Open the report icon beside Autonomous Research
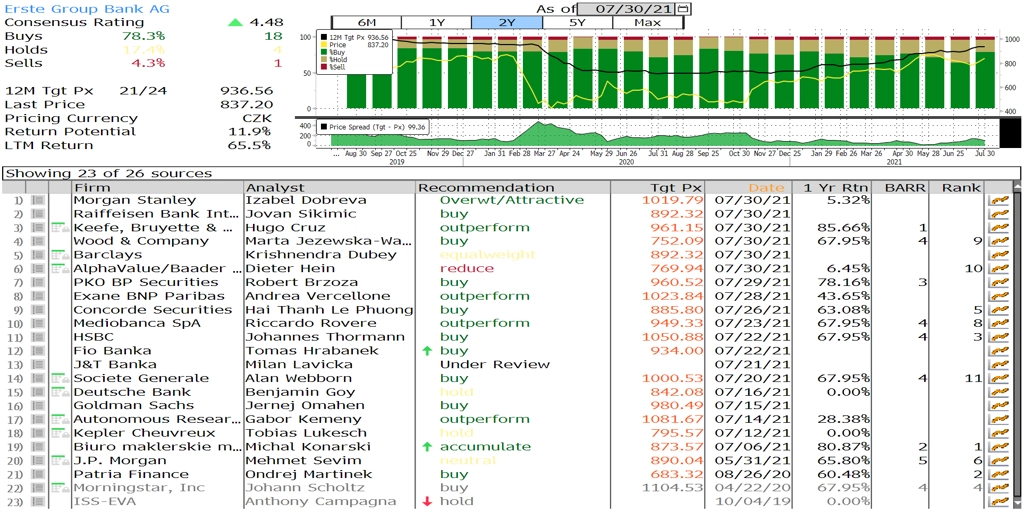 click(60, 419)
